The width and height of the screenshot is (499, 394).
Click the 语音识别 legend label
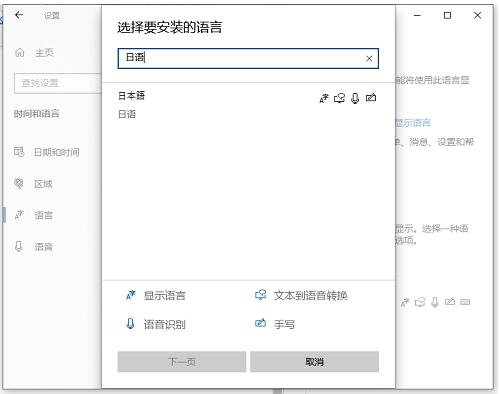coord(165,324)
